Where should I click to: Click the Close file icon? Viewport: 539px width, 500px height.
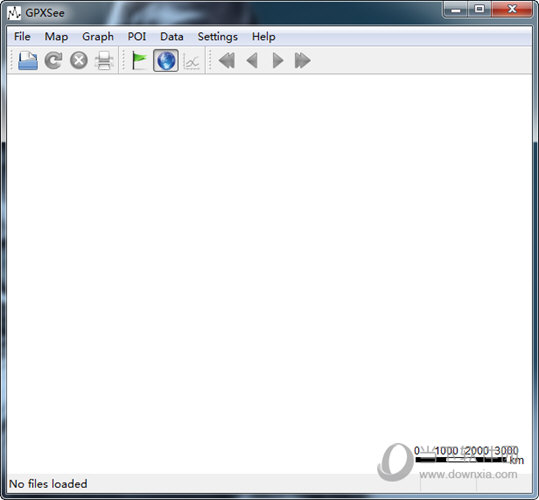coord(79,61)
